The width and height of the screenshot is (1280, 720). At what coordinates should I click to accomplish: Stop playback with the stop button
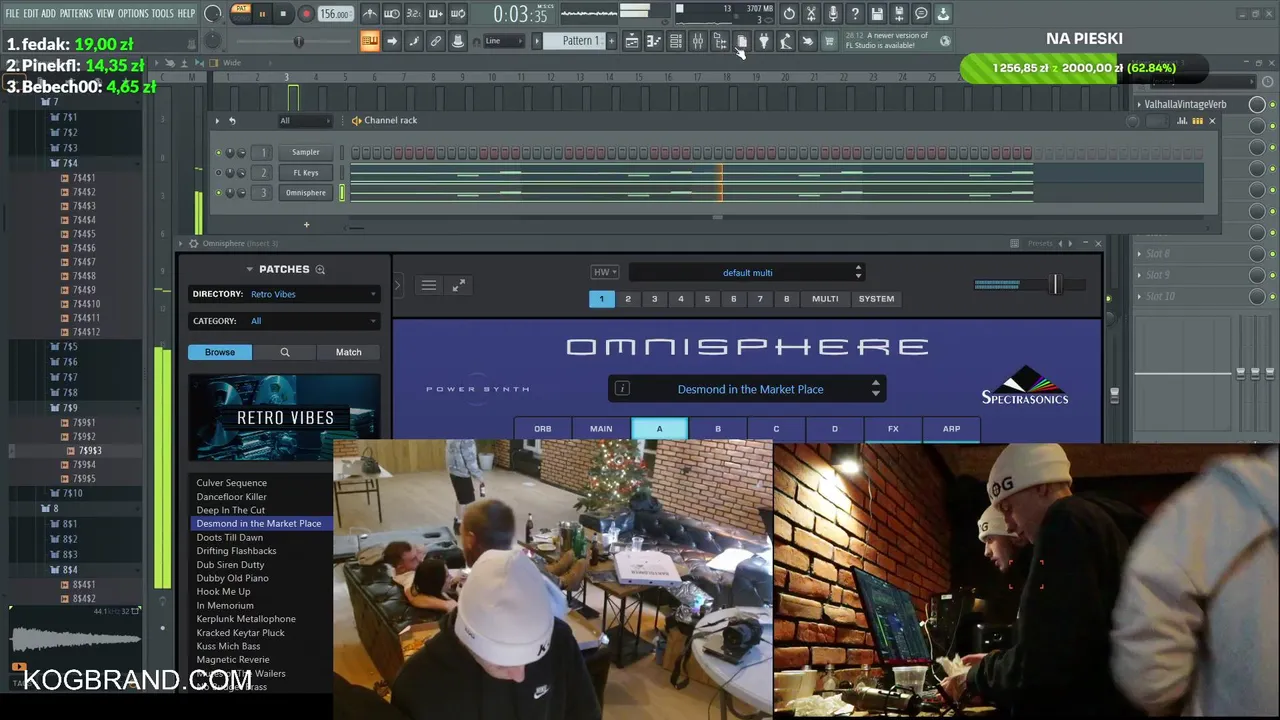tap(284, 14)
